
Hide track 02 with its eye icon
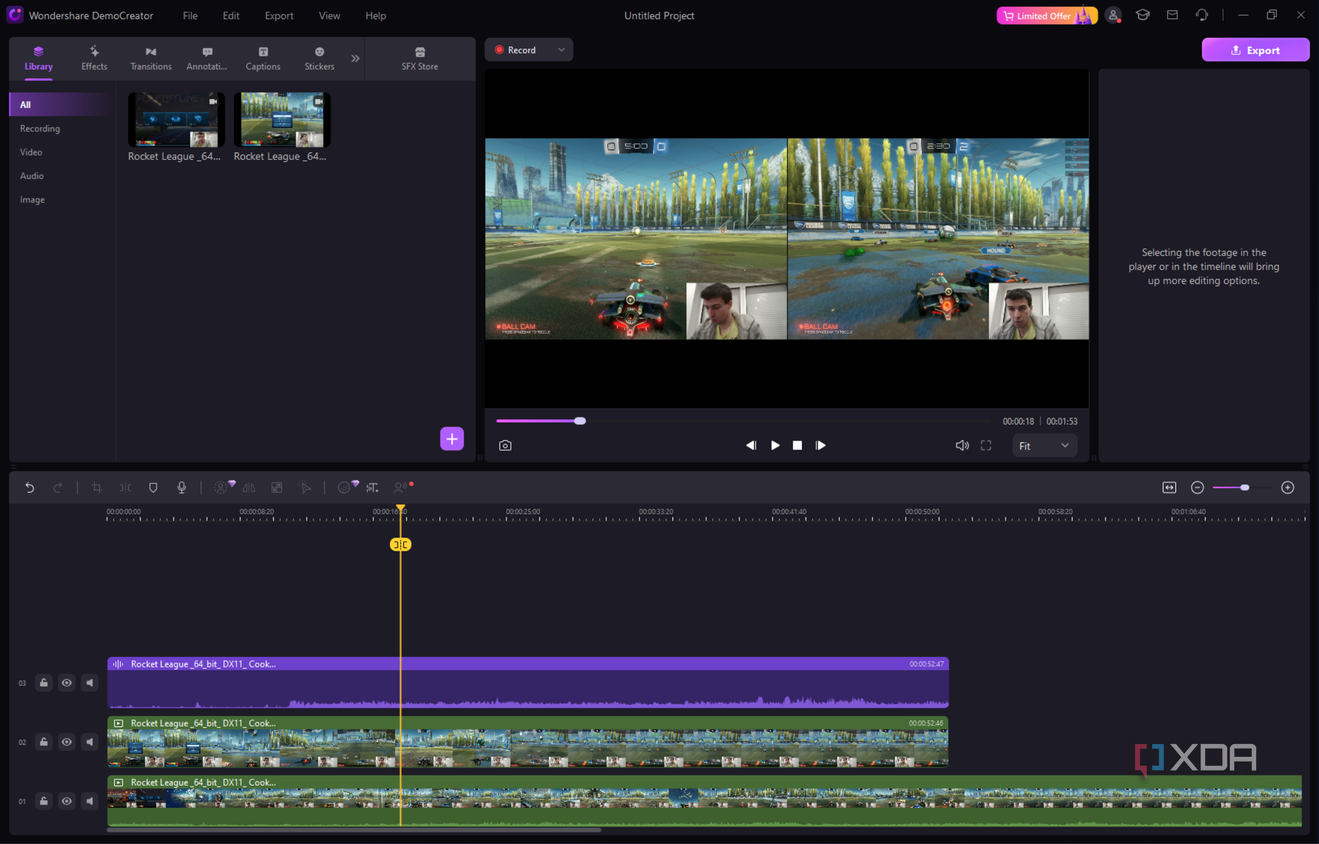(x=67, y=742)
